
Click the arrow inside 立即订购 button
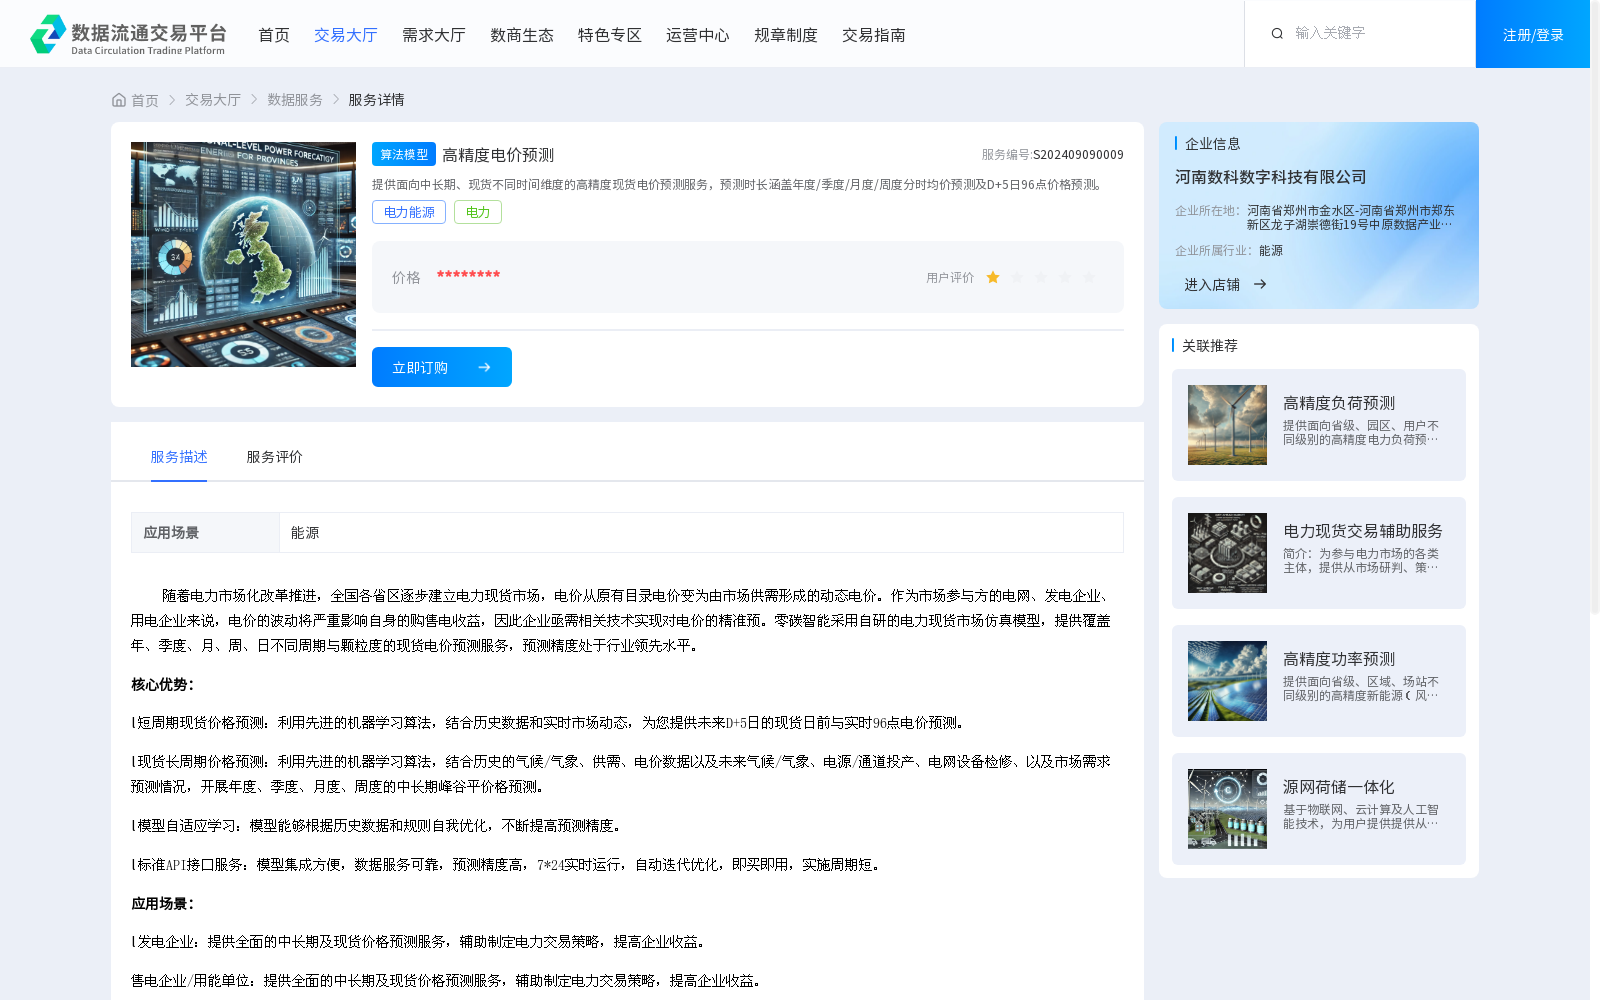(x=484, y=367)
